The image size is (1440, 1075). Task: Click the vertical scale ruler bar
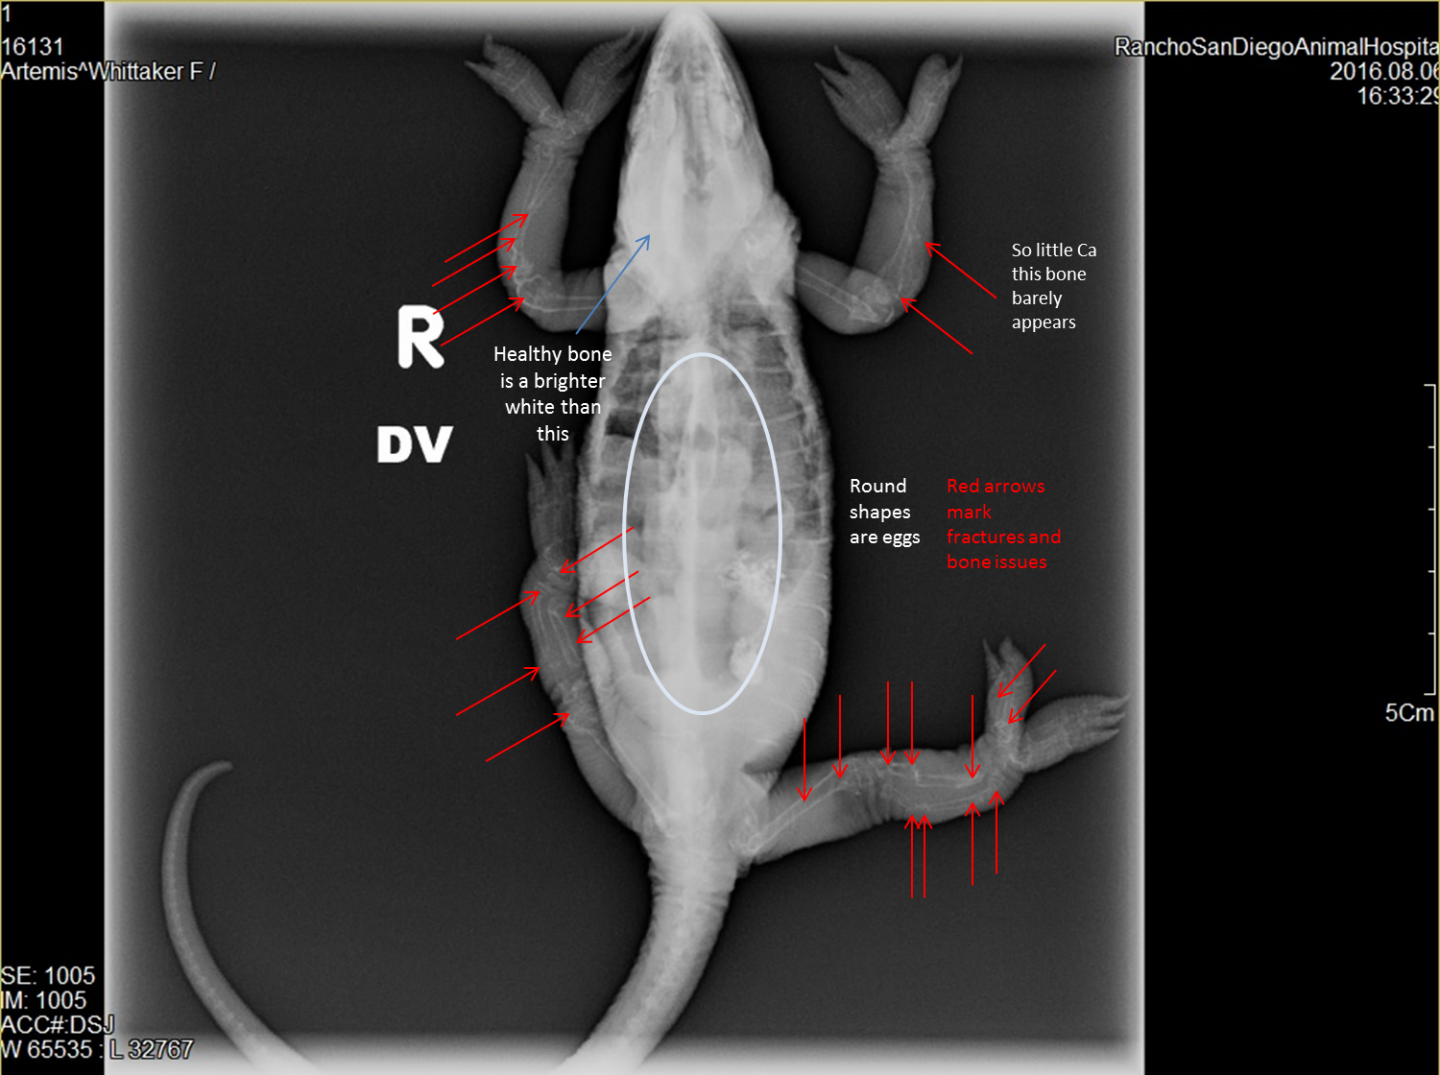coord(1432,539)
